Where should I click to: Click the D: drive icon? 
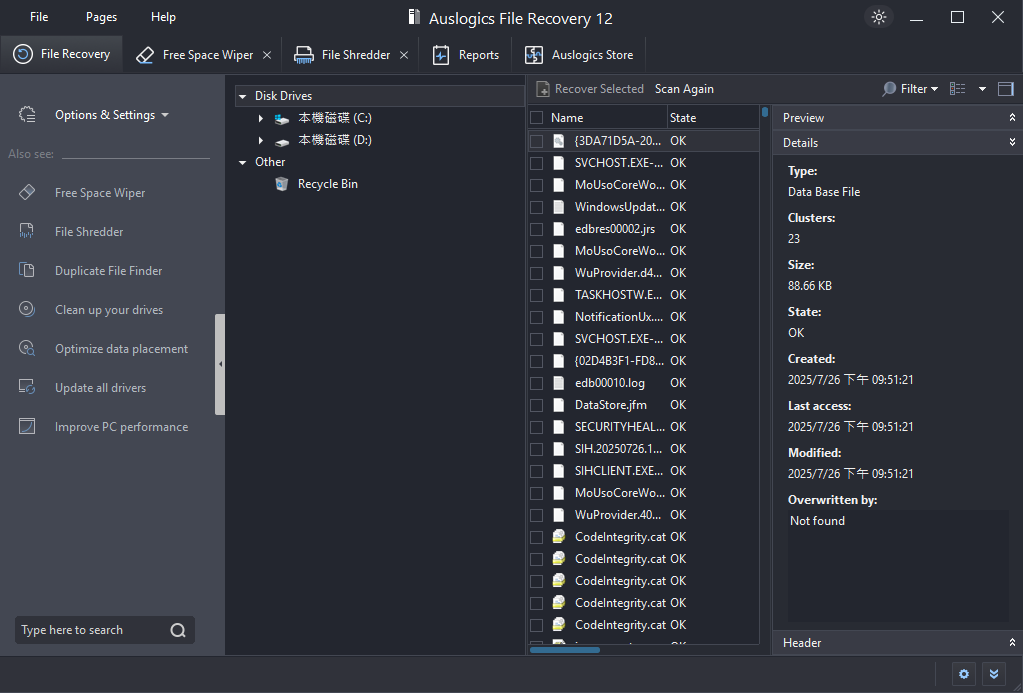tap(282, 142)
